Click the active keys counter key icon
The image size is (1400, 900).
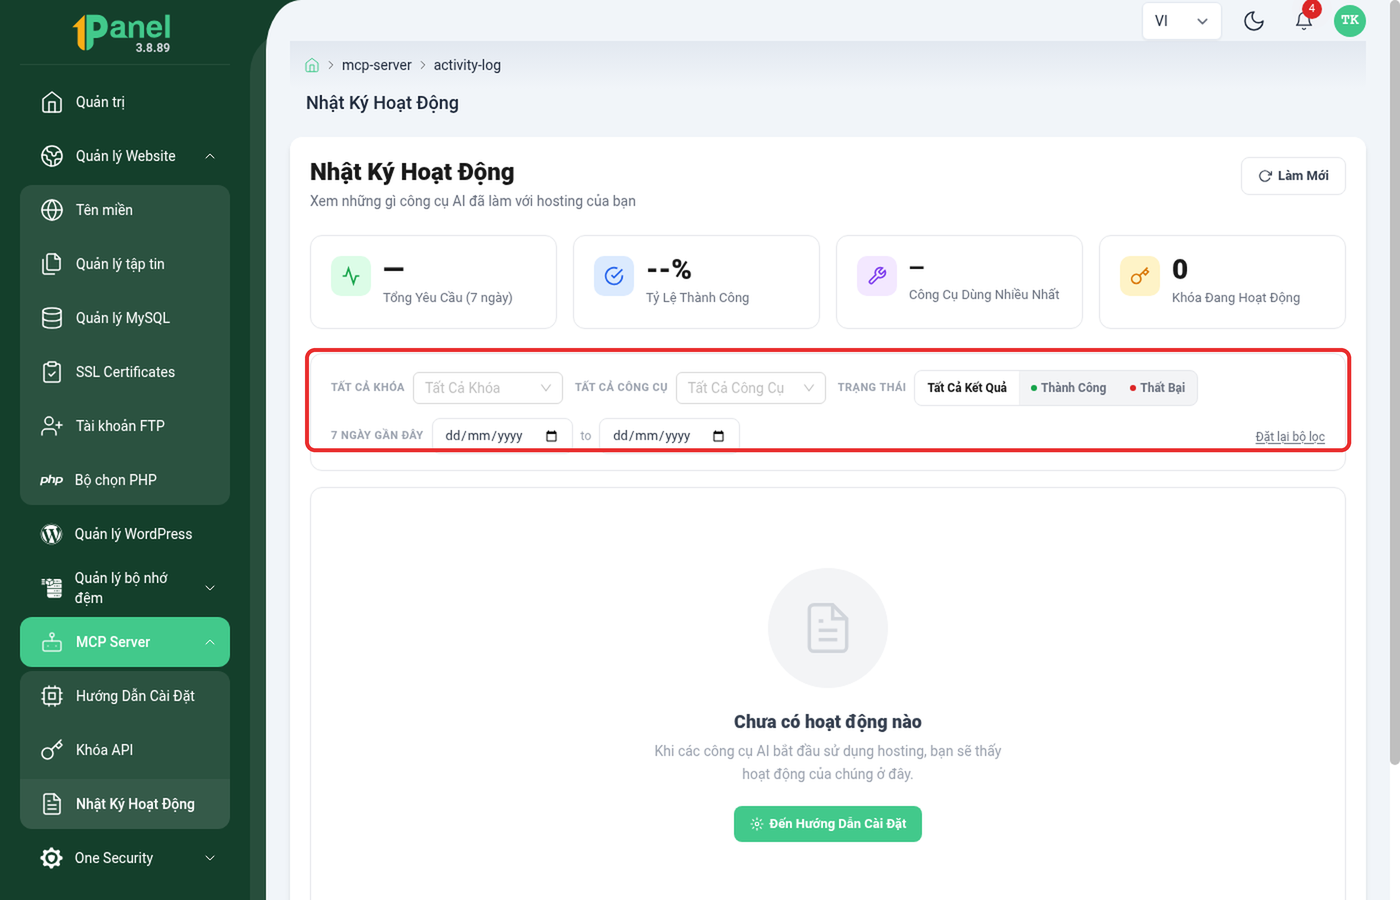point(1139,276)
